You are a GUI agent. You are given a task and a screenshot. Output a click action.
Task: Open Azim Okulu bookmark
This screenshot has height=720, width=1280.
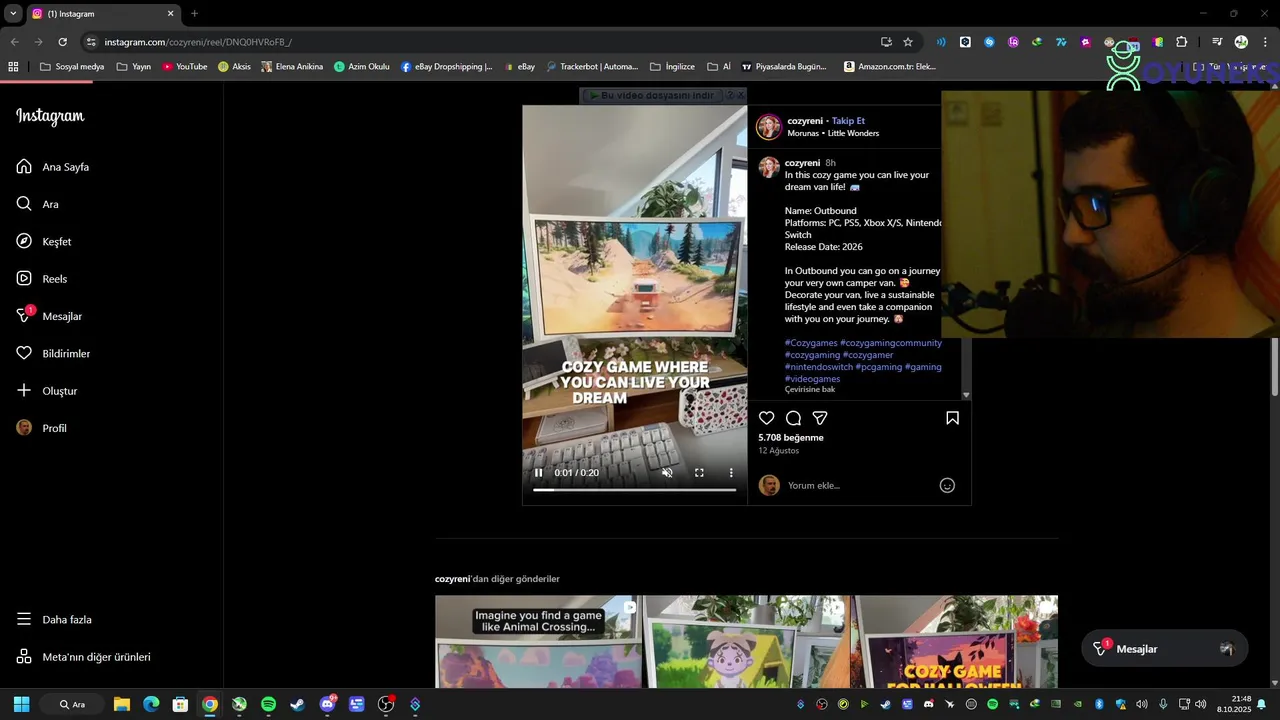pos(362,67)
